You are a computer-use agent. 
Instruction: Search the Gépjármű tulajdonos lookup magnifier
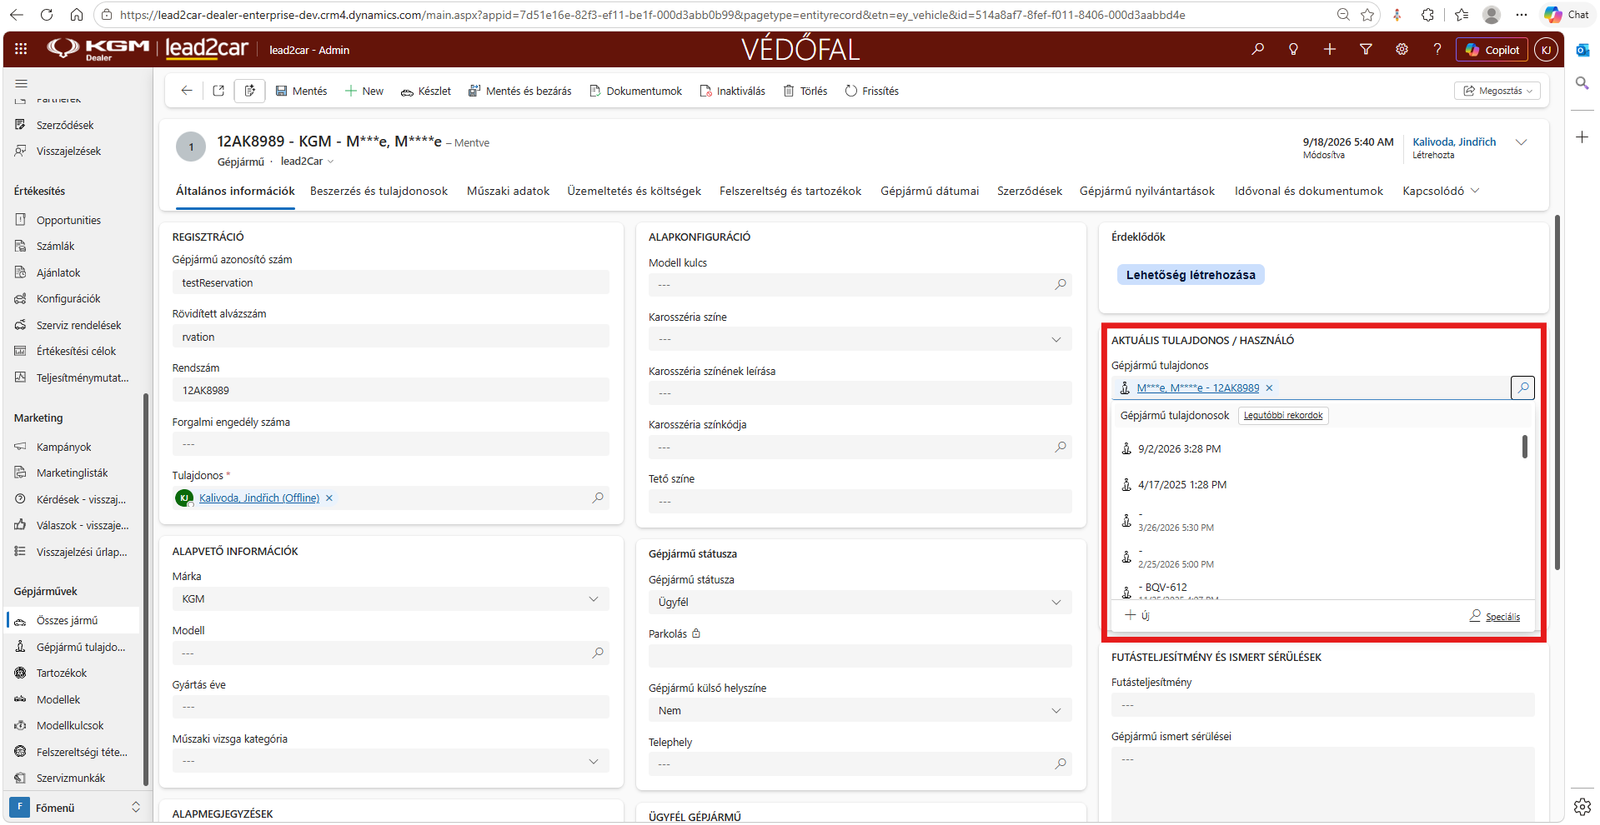pos(1522,388)
